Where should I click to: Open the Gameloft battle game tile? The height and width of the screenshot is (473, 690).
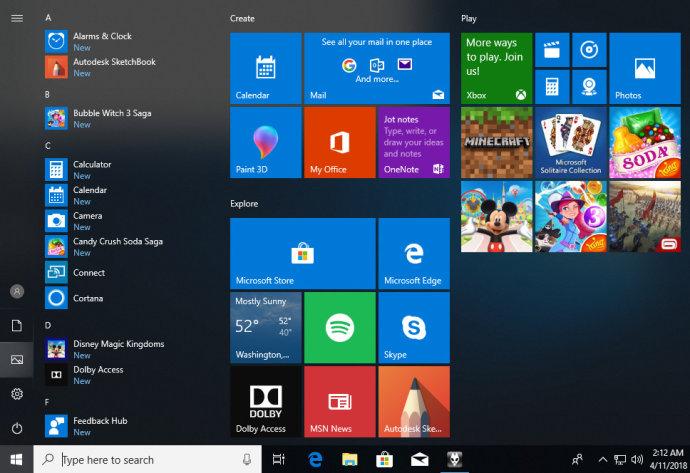coord(645,216)
